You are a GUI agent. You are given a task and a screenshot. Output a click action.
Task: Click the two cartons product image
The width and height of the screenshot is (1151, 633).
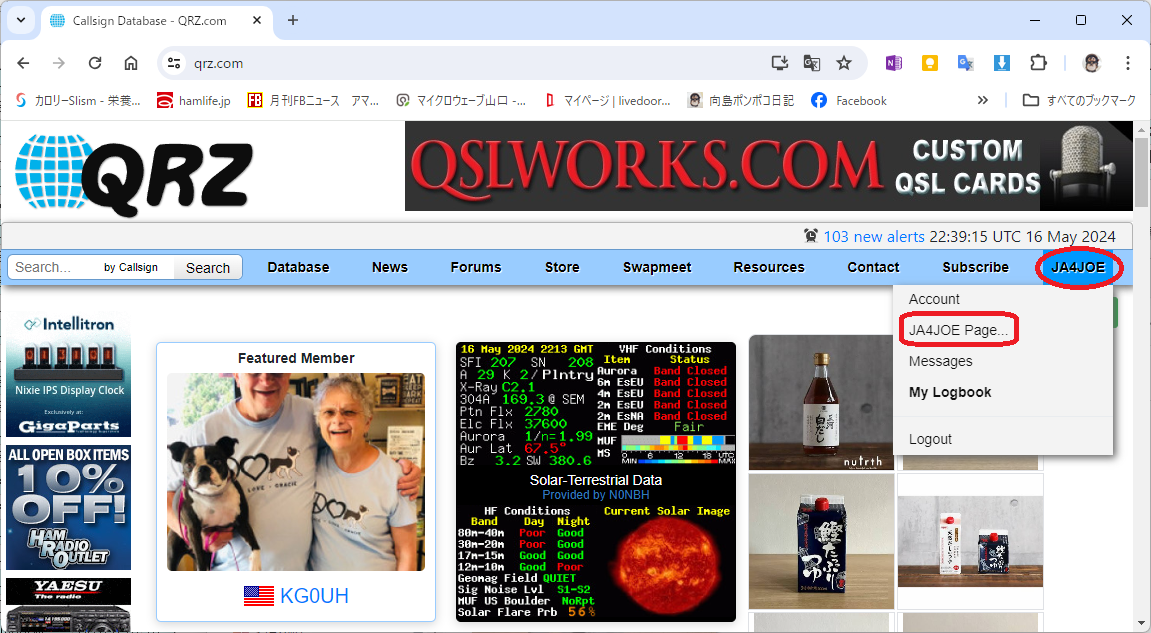point(970,541)
